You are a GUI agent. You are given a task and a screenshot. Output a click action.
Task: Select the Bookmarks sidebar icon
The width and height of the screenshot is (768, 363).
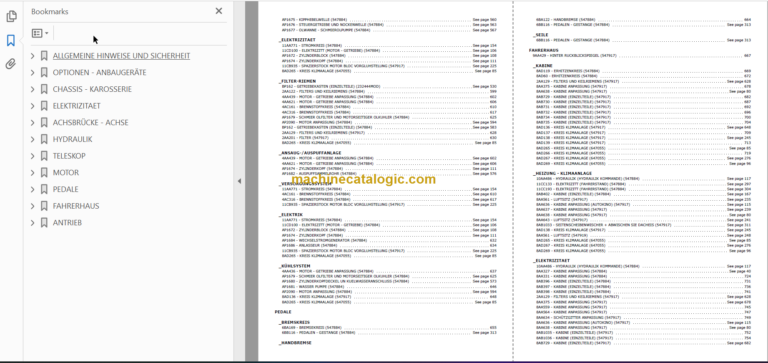(11, 40)
